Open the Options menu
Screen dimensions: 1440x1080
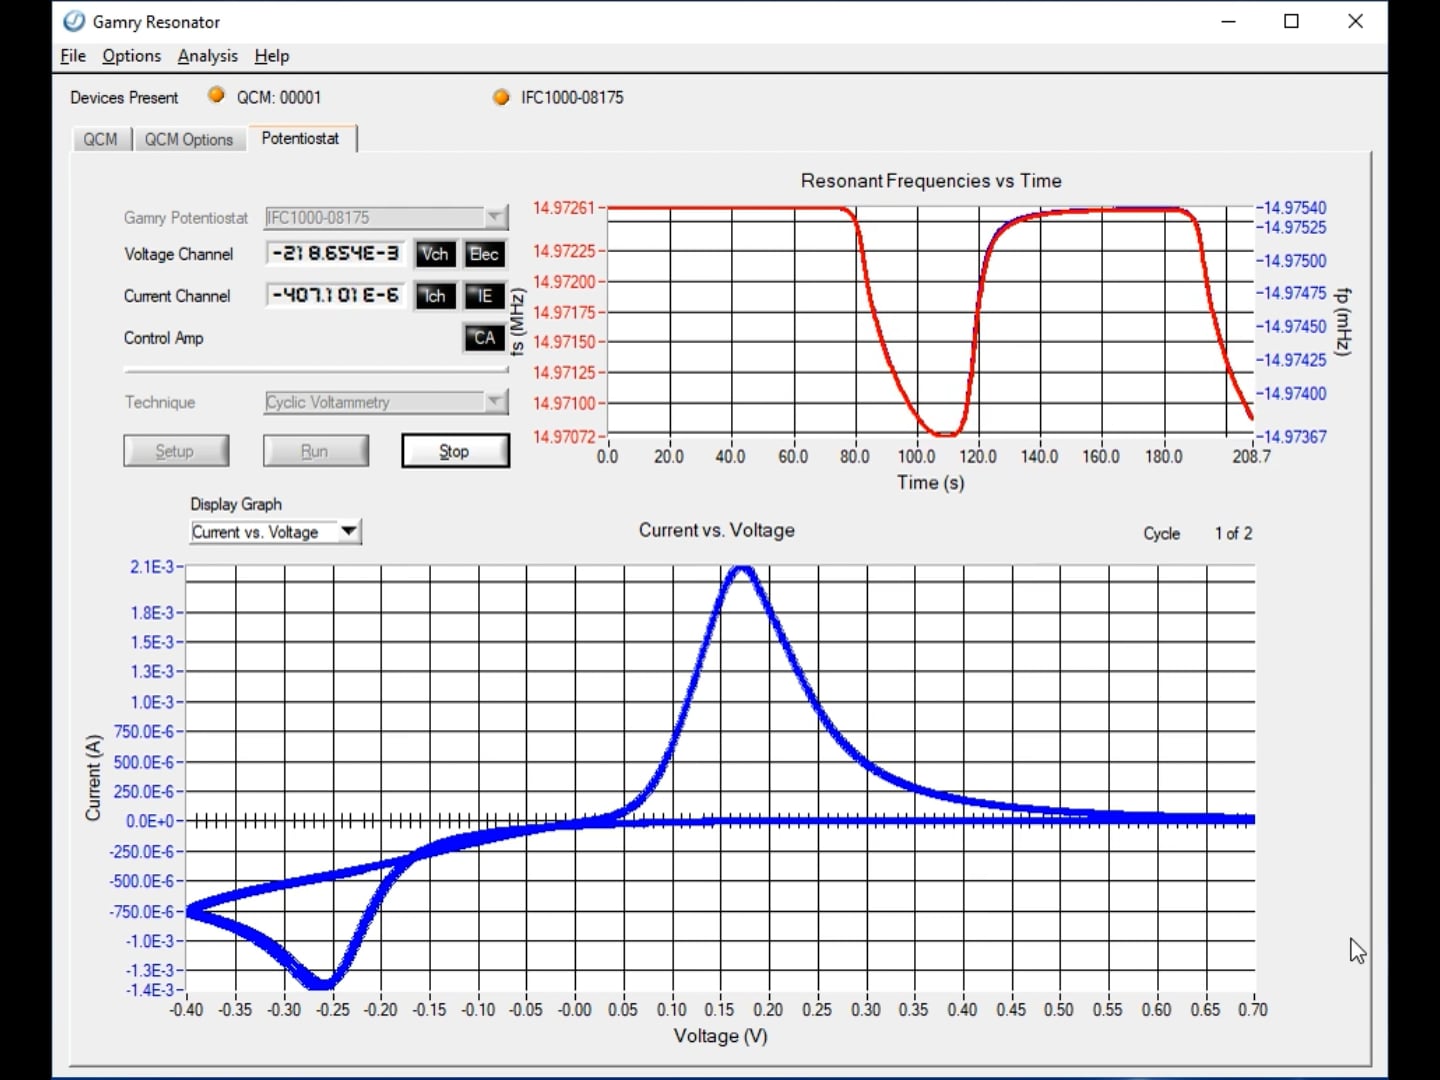click(x=131, y=56)
